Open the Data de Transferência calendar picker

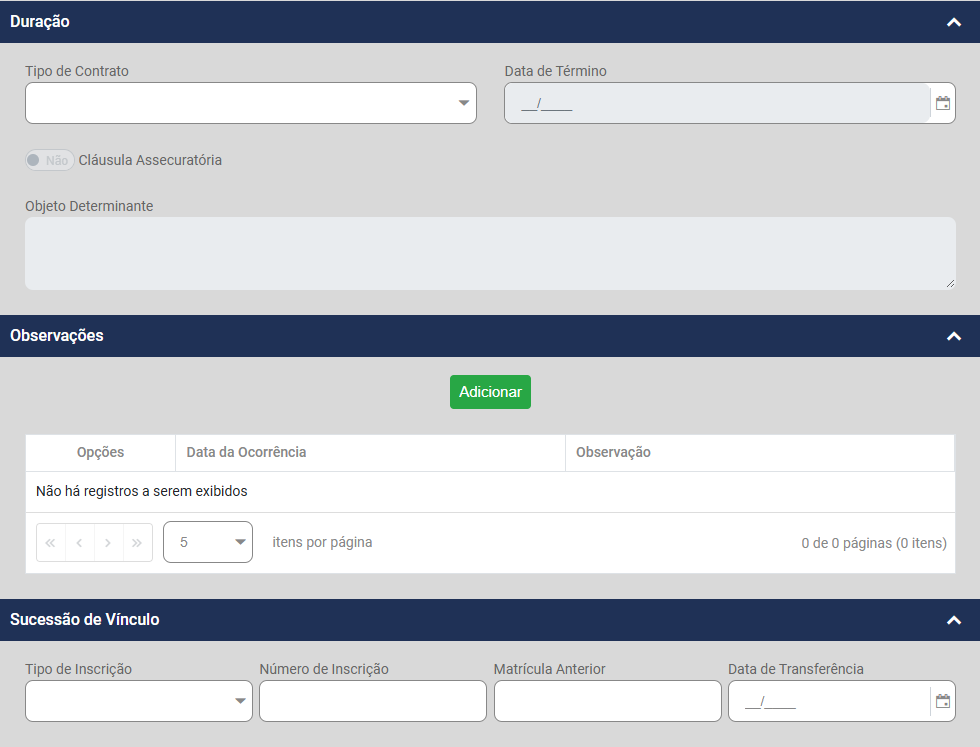tap(942, 701)
